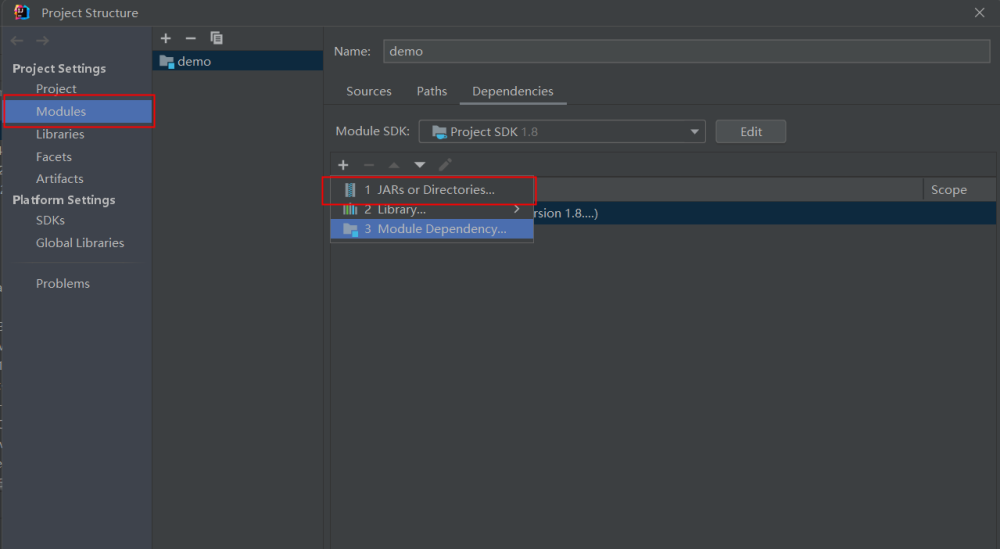Click the edit dependency pencil icon
Screen dimensions: 1000x549
445,165
